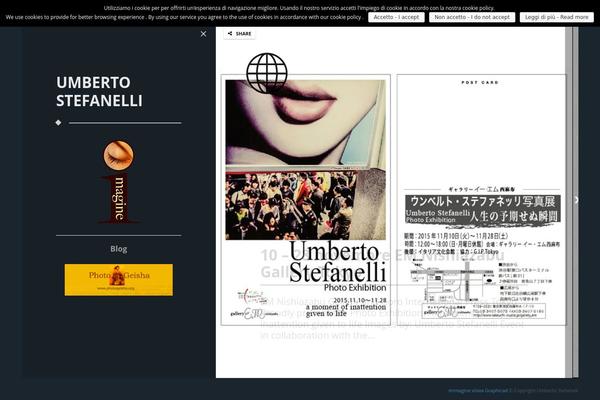
Task: Click the Photo Geisha yellow banner
Action: click(x=119, y=280)
